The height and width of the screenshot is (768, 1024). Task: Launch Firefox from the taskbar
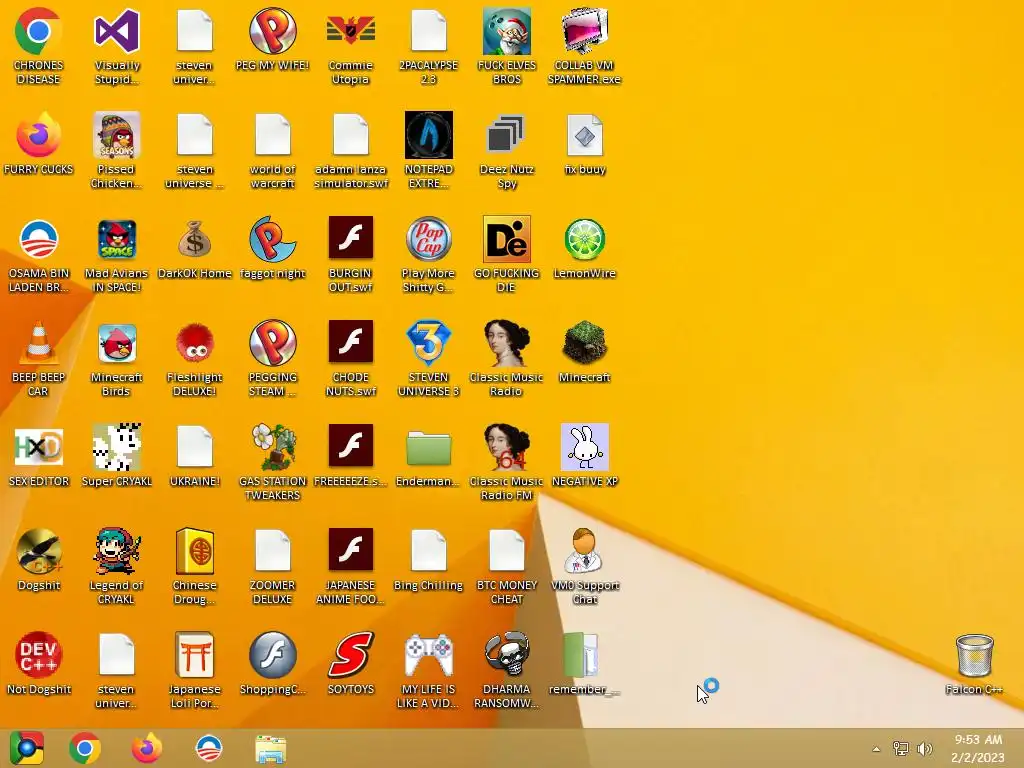point(147,748)
